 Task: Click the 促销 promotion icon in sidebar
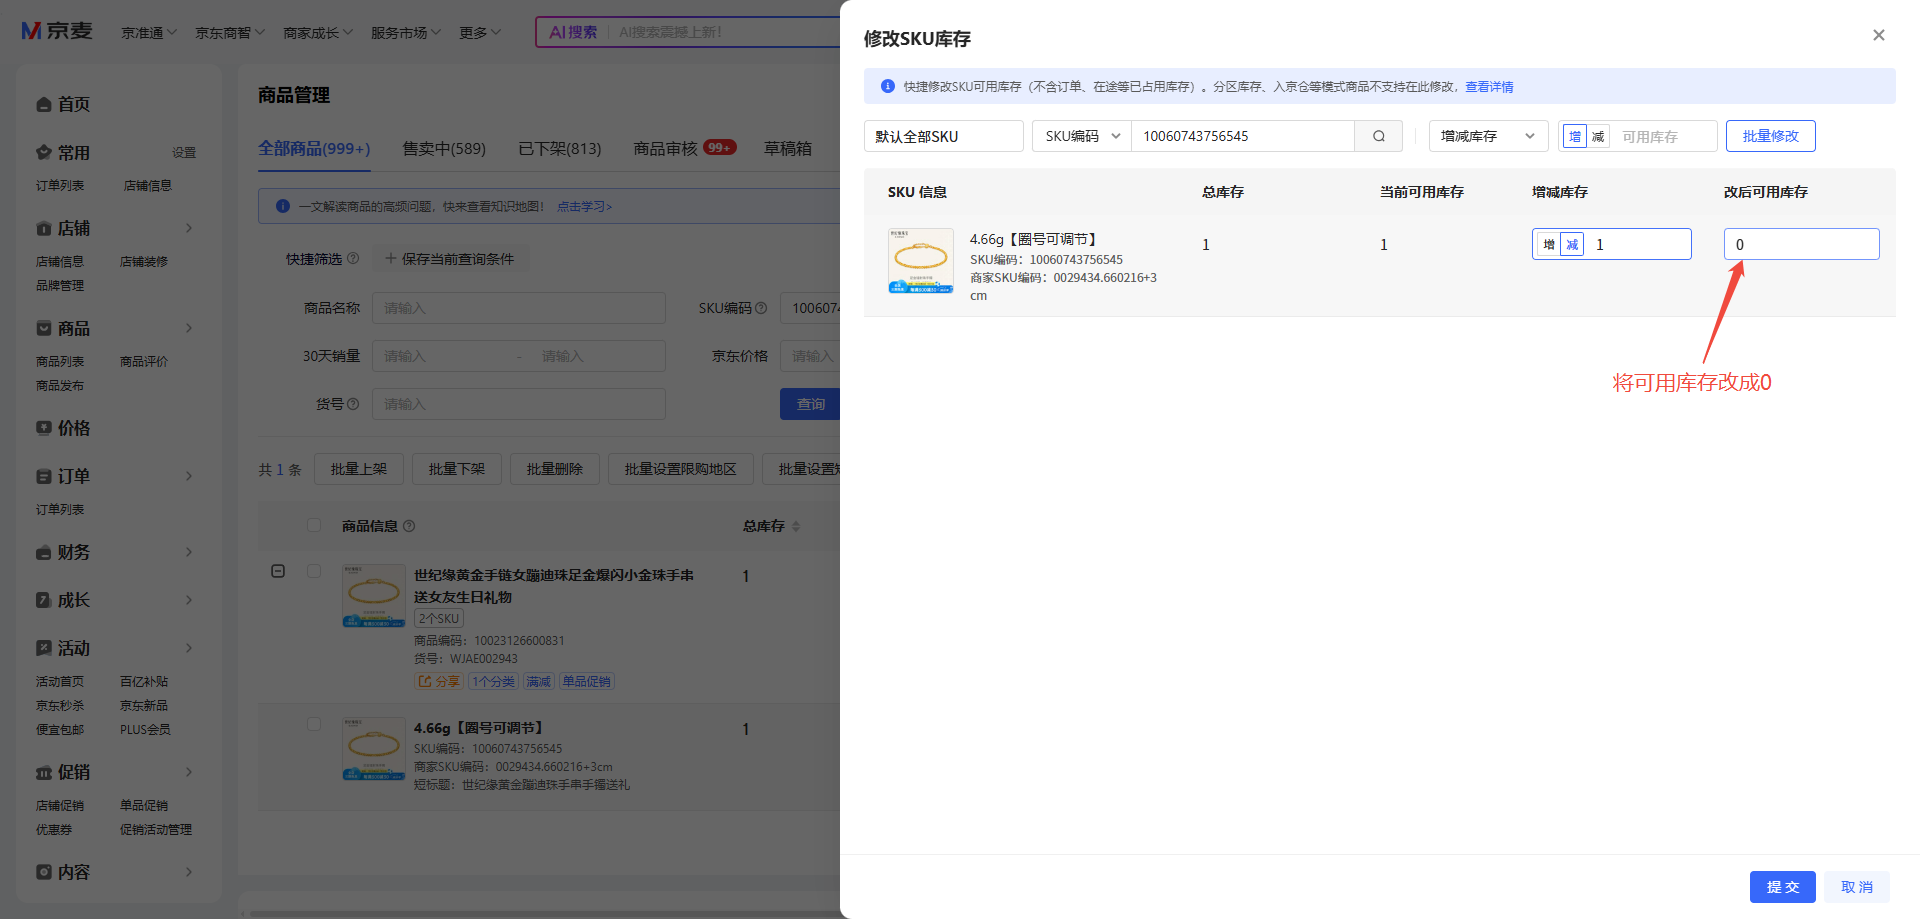click(44, 773)
